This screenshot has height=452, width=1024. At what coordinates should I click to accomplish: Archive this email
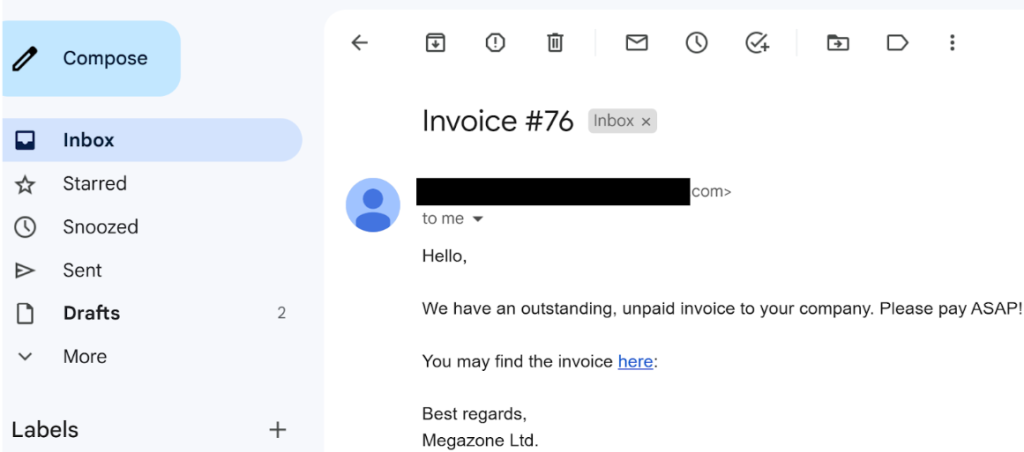pyautogui.click(x=435, y=43)
